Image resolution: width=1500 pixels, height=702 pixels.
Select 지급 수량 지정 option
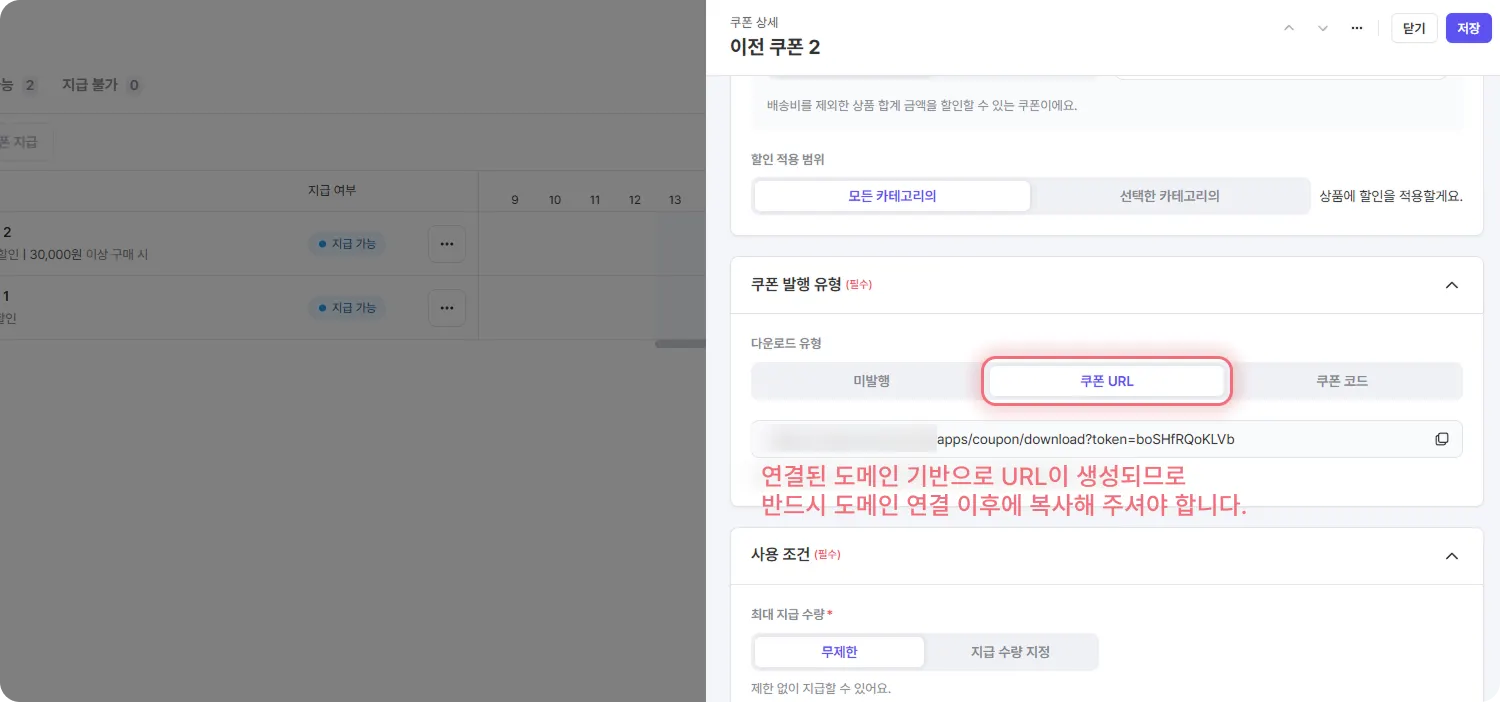[1010, 652]
